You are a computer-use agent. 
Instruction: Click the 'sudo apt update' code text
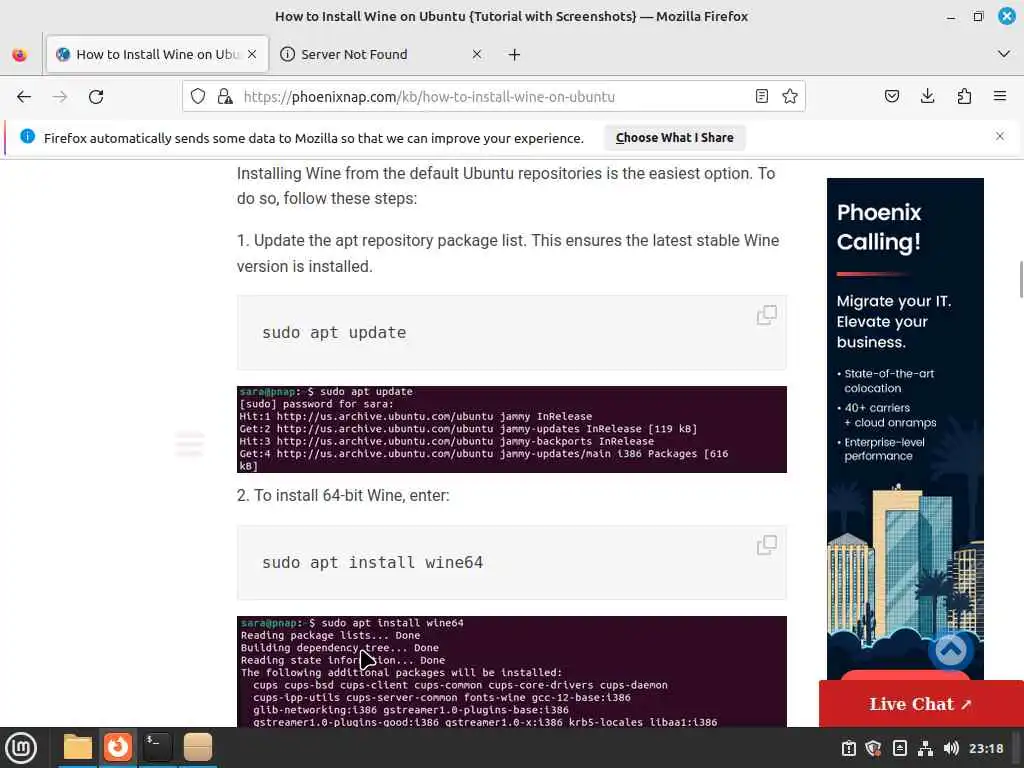(x=334, y=332)
